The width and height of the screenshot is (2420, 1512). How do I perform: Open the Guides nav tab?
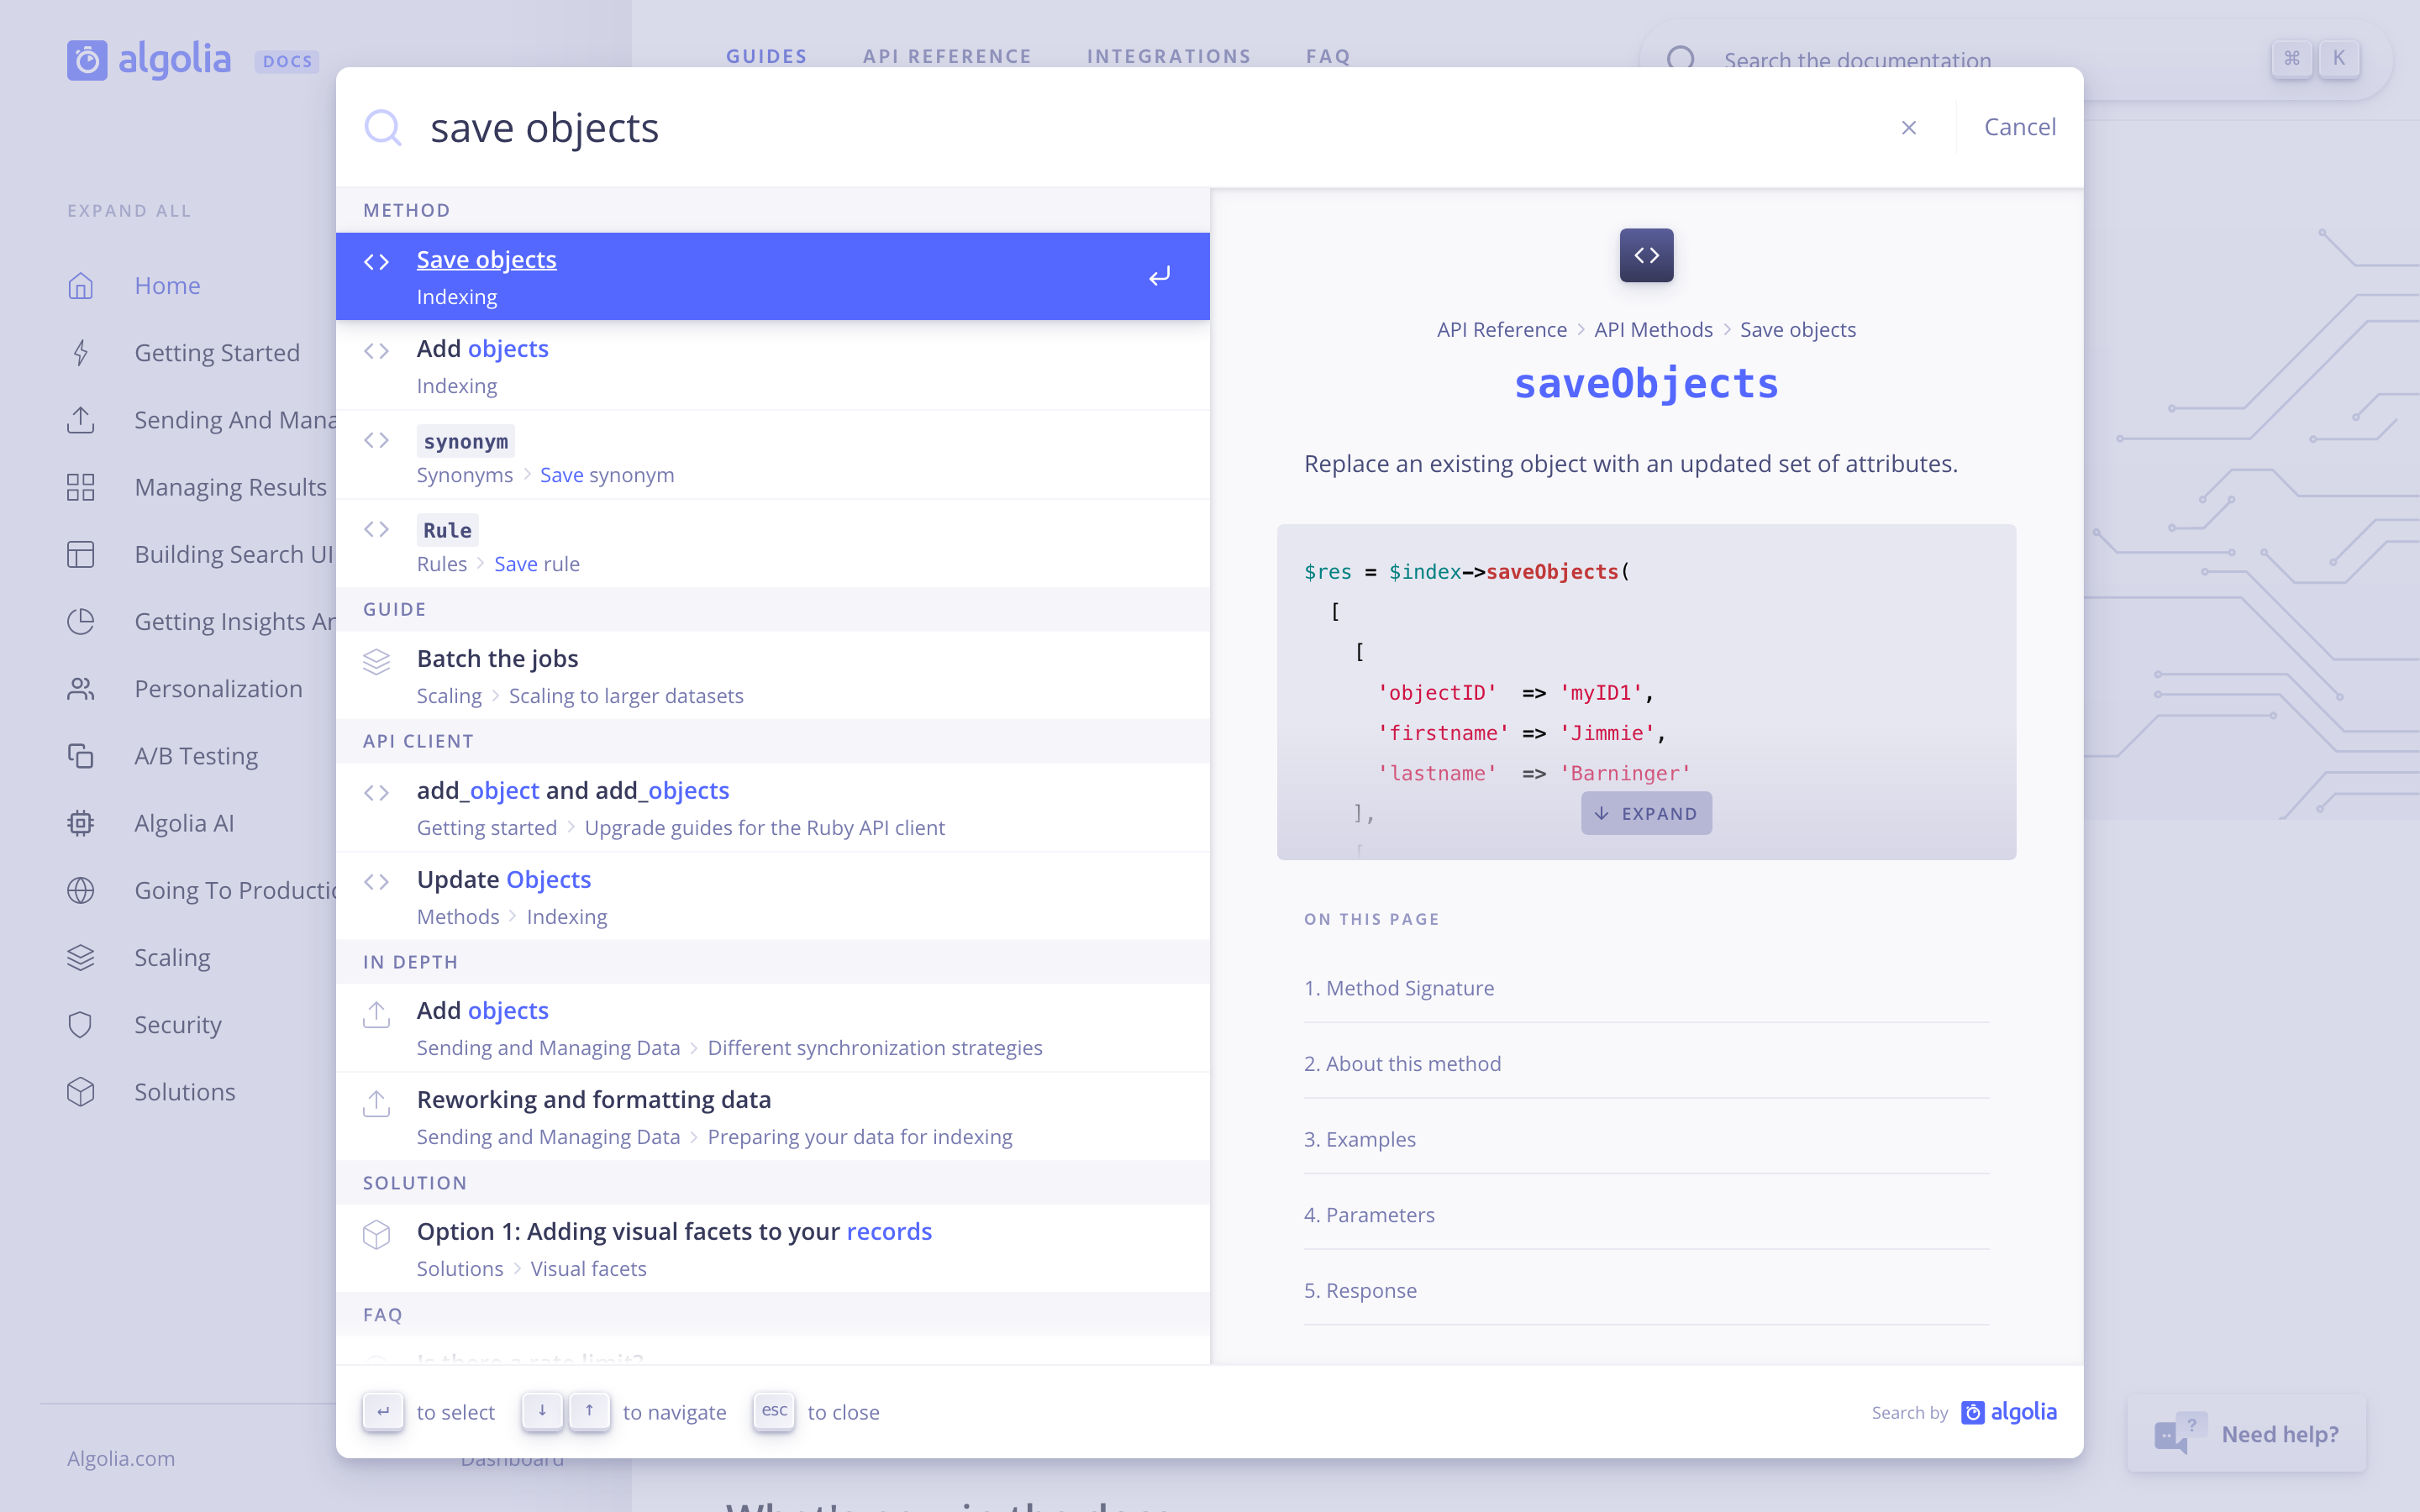point(766,56)
